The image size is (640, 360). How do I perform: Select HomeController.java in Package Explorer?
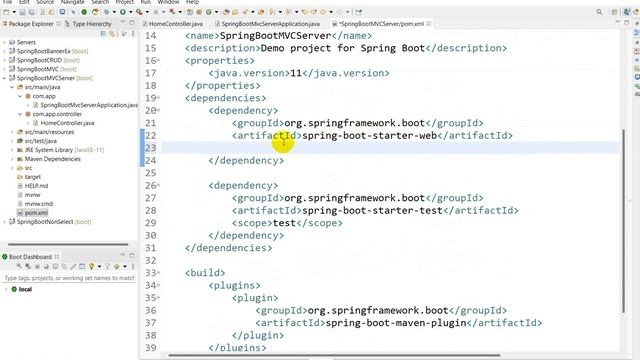point(67,123)
